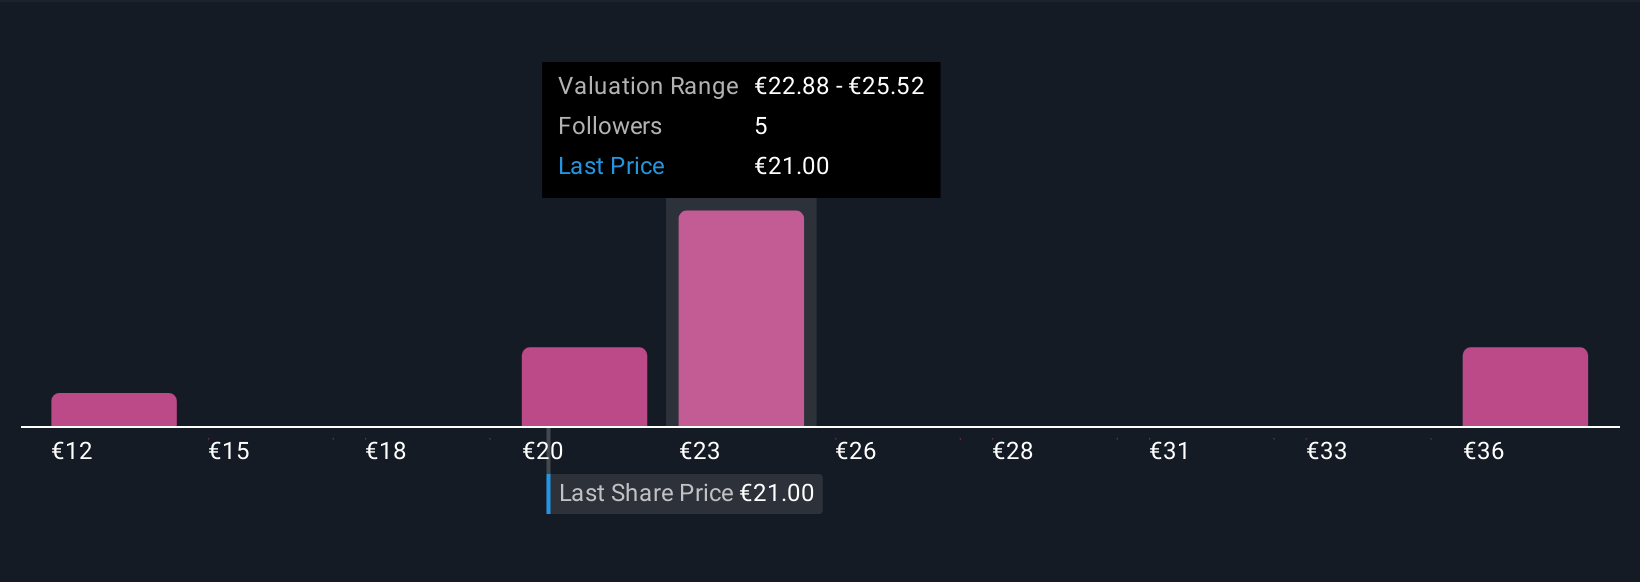The height and width of the screenshot is (582, 1640).
Task: Click the "Last Price" link in tooltip
Action: pos(611,166)
